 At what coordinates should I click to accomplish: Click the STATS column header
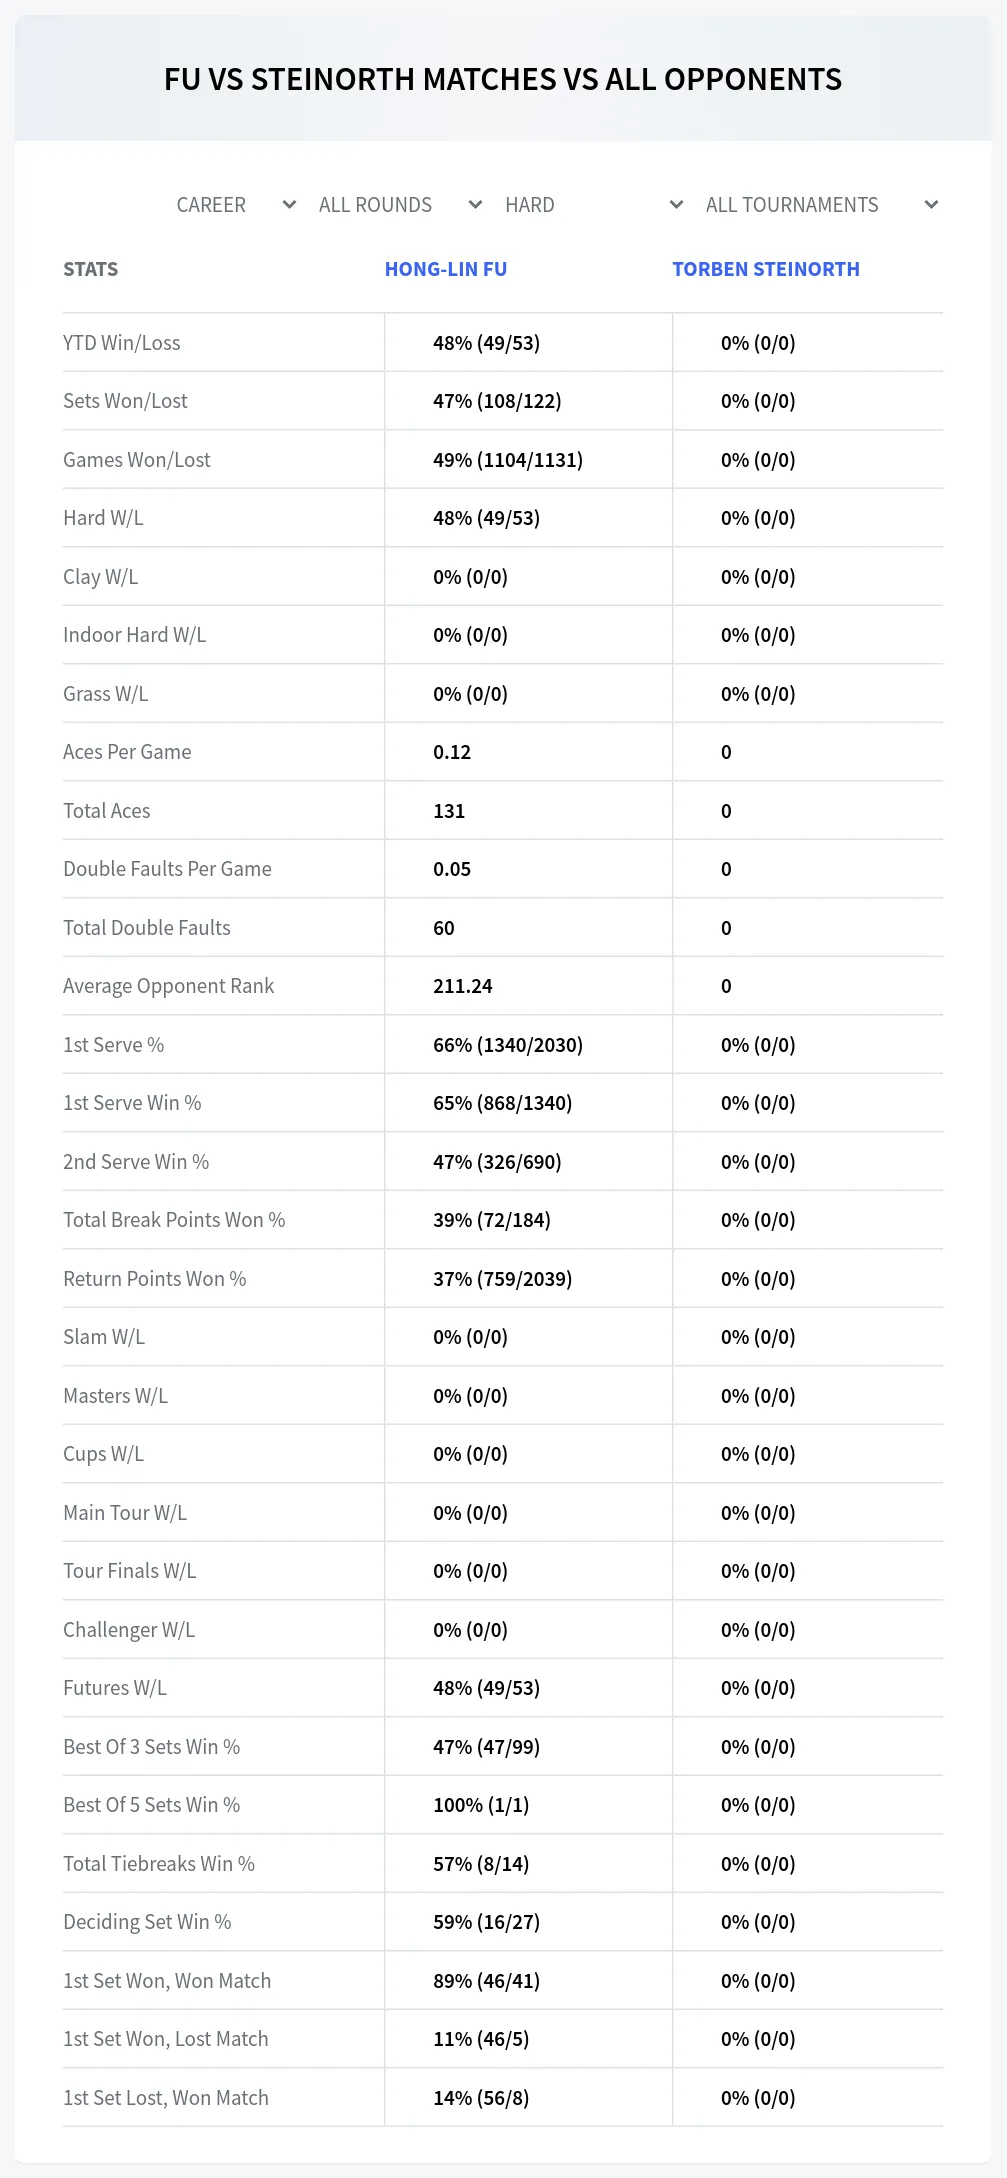pyautogui.click(x=91, y=269)
